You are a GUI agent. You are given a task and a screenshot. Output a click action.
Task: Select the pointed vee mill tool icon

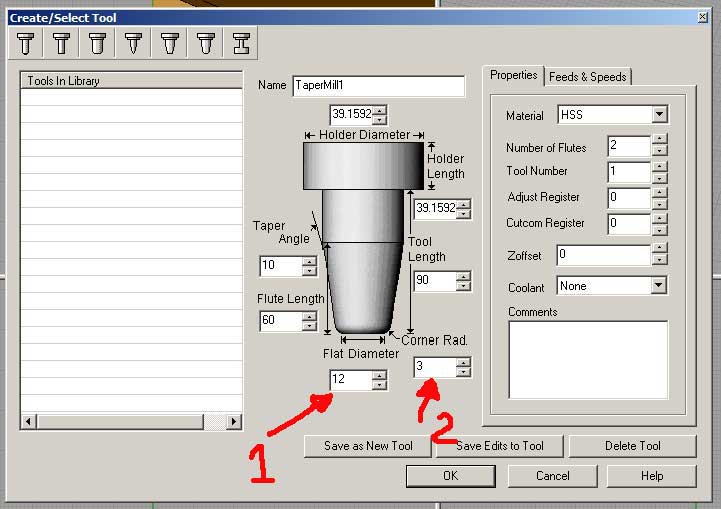[134, 43]
